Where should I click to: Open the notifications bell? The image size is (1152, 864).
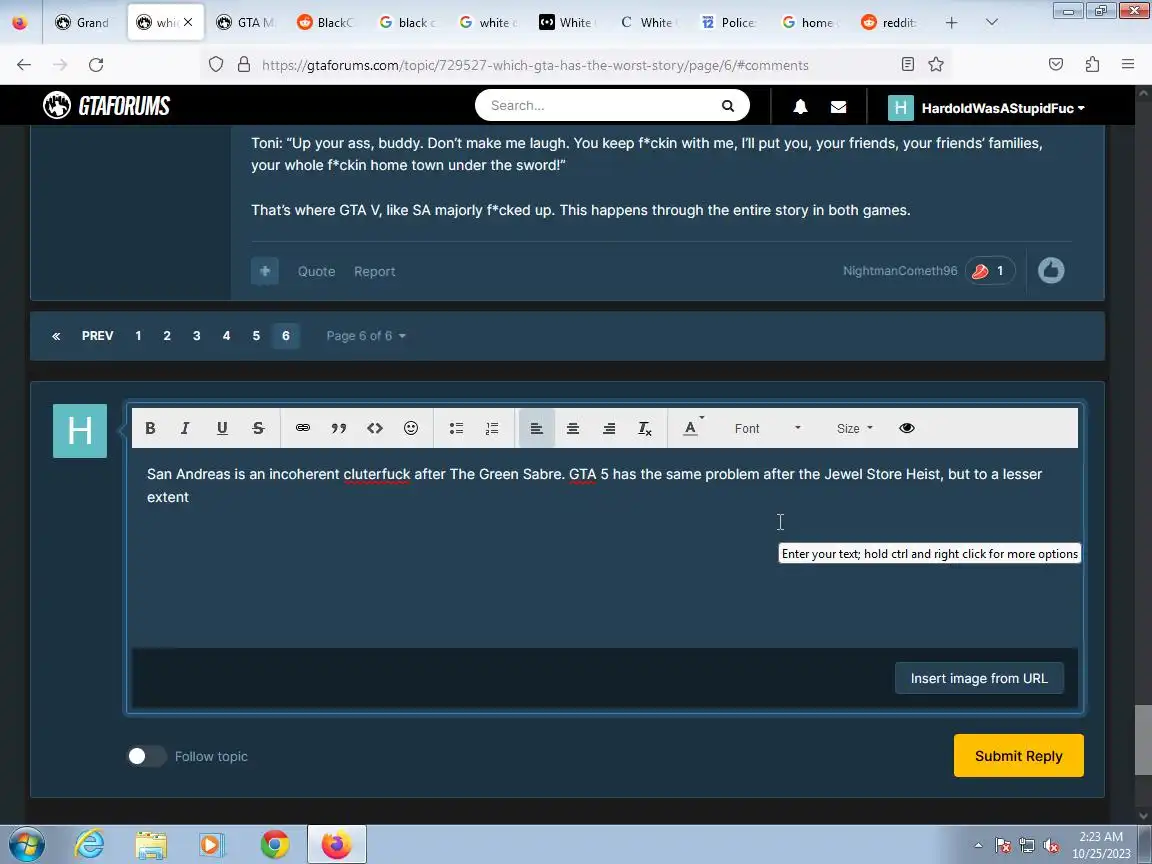tap(800, 107)
